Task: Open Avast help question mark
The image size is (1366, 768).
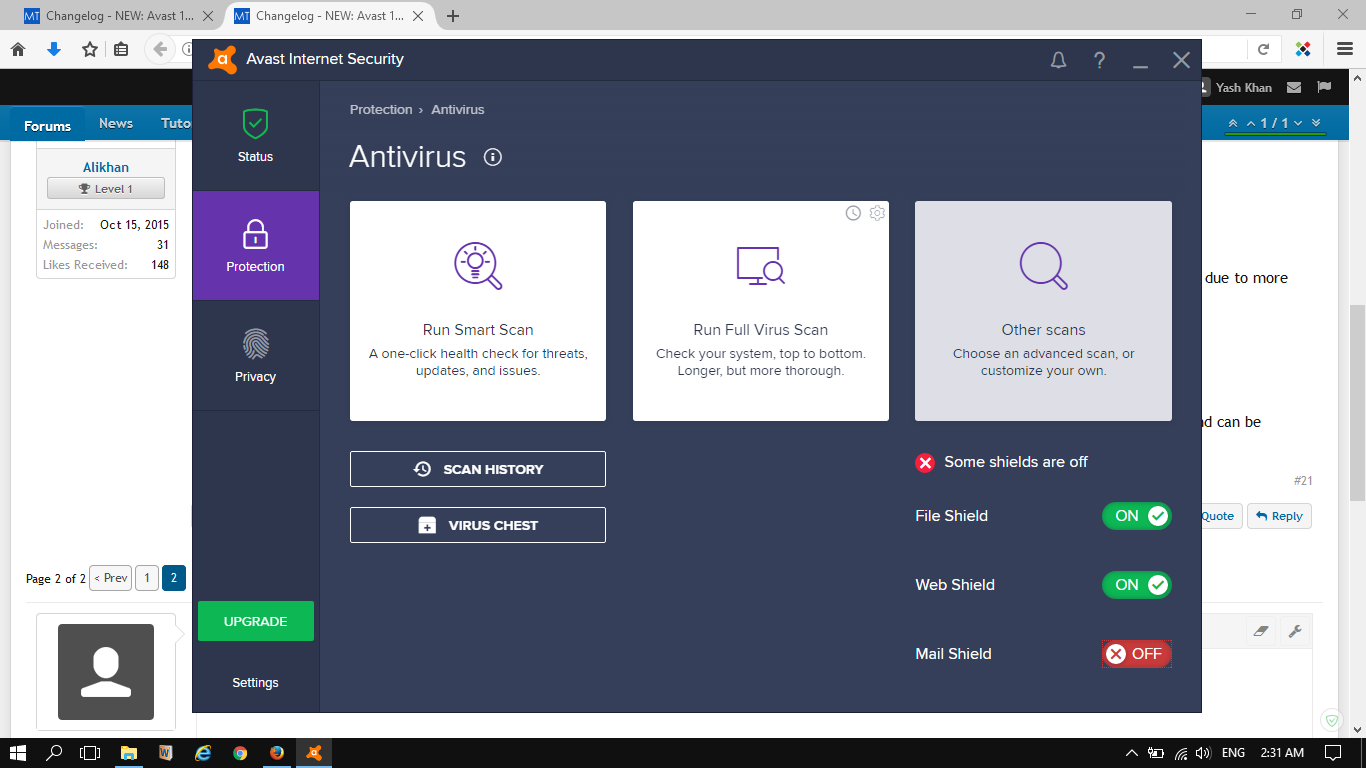Action: coord(1100,61)
